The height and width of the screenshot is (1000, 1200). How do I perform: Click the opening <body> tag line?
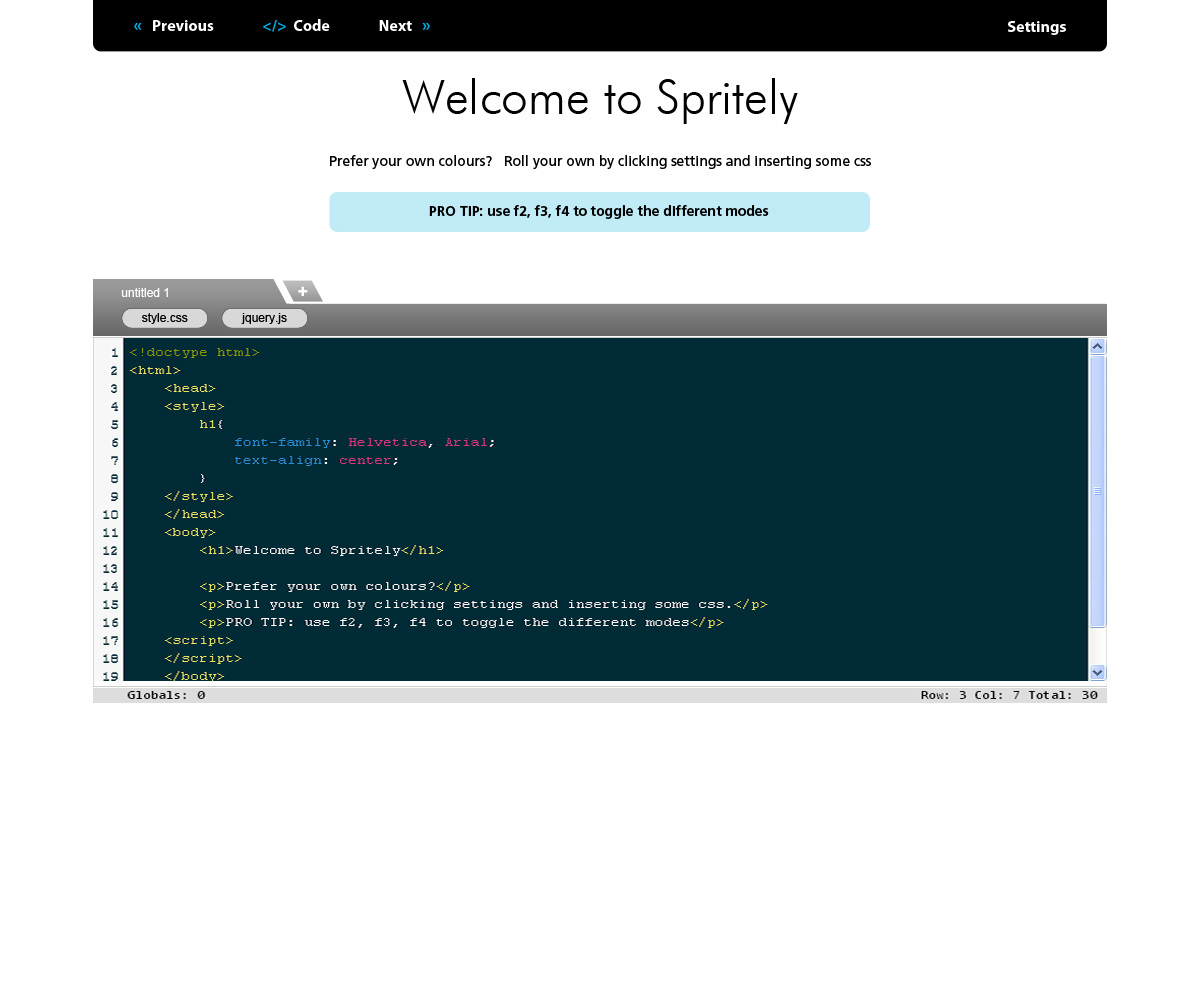190,532
